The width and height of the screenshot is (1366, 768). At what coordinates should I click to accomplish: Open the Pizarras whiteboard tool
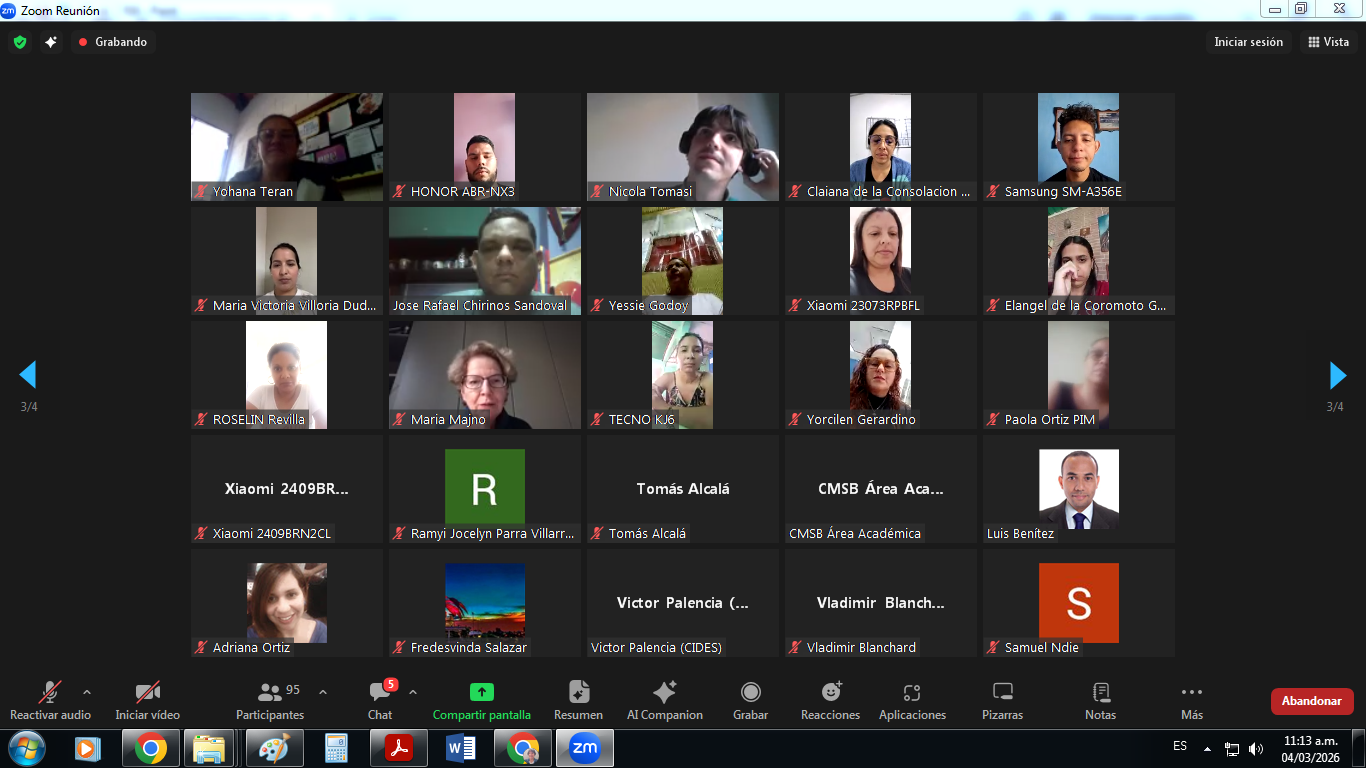(x=1002, y=700)
